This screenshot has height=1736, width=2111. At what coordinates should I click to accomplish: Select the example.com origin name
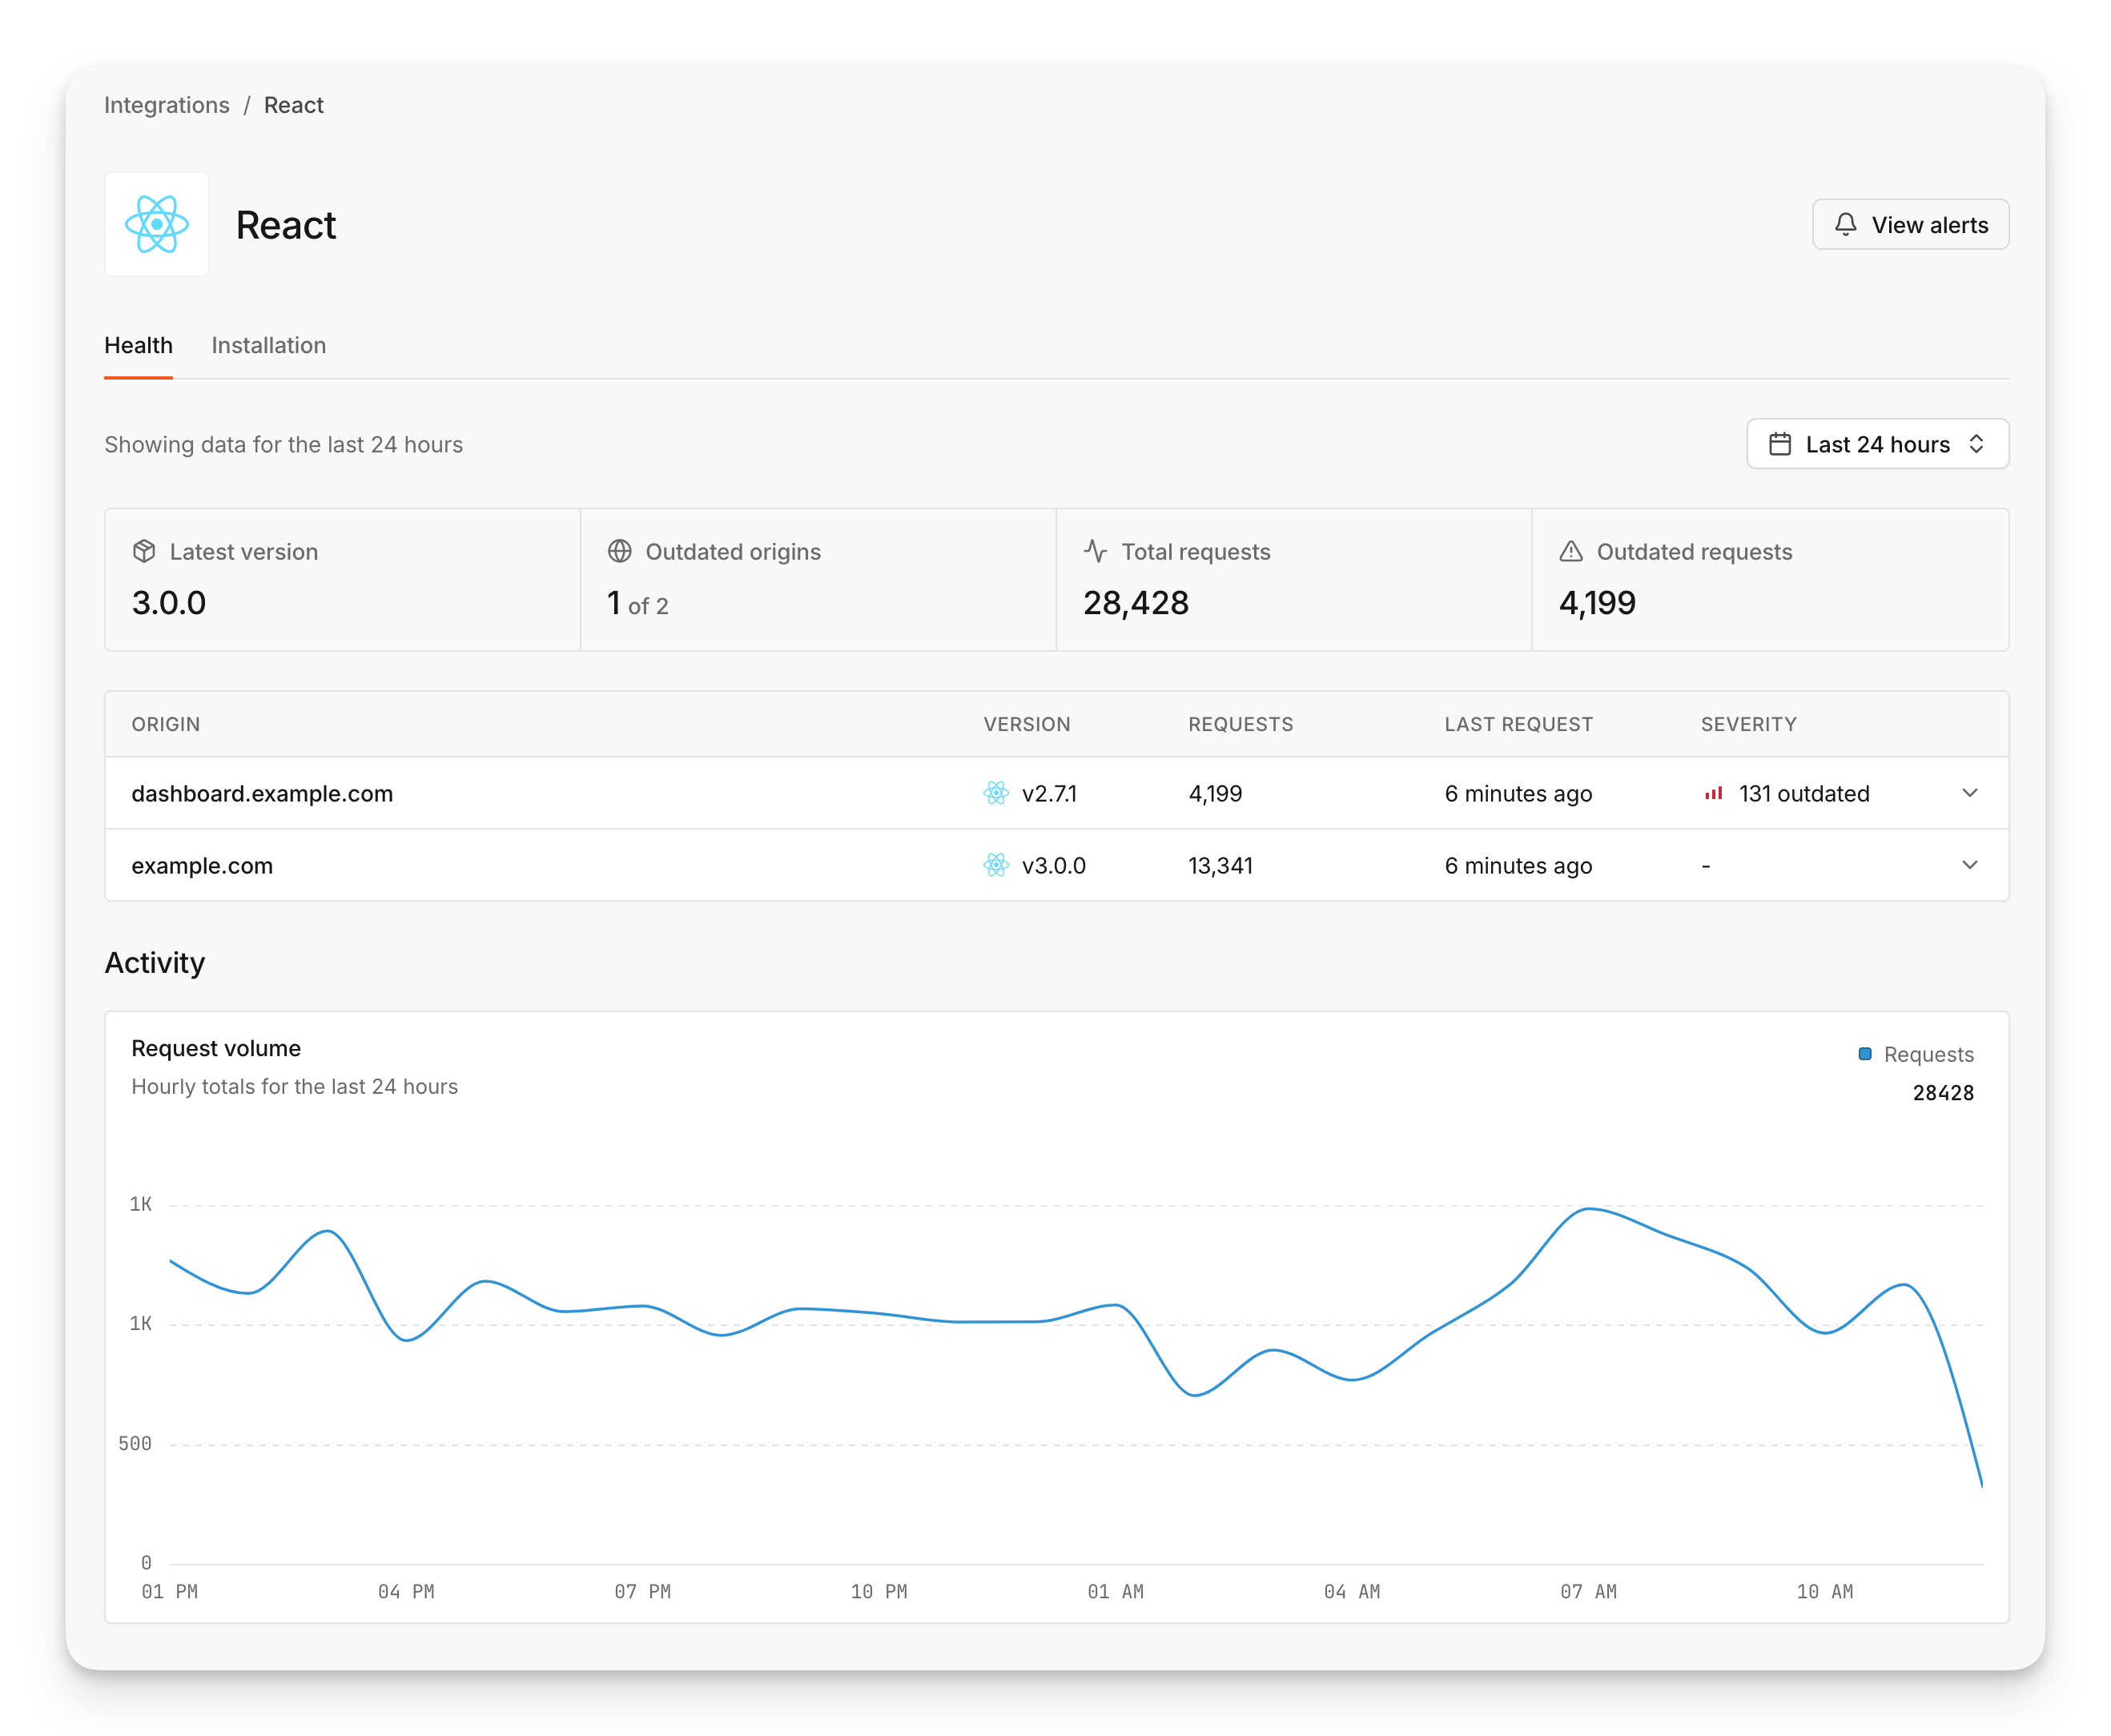pyautogui.click(x=202, y=865)
